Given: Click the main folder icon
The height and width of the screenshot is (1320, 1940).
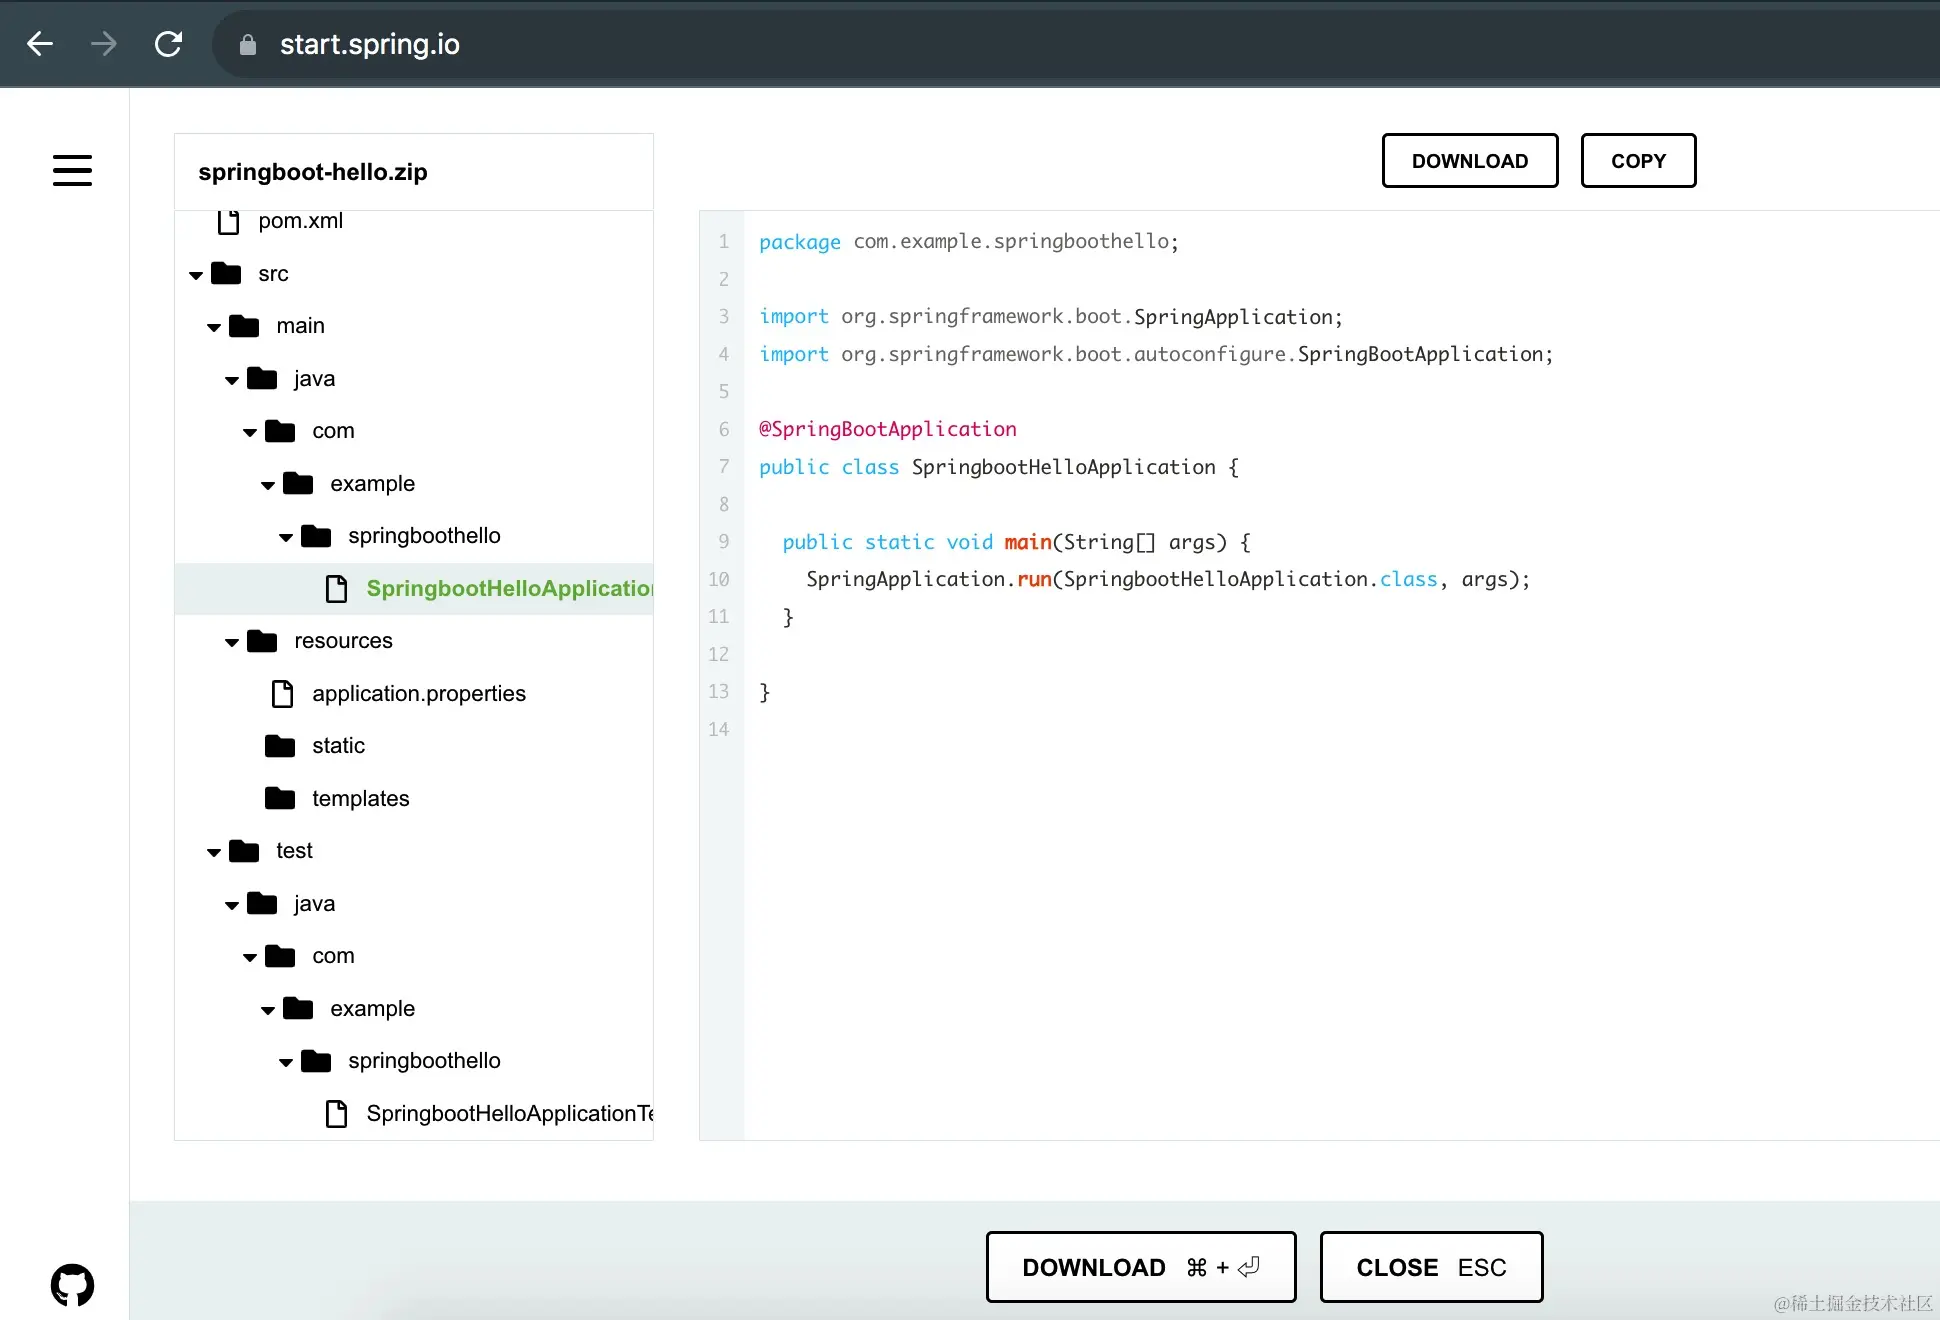Looking at the screenshot, I should [x=244, y=325].
